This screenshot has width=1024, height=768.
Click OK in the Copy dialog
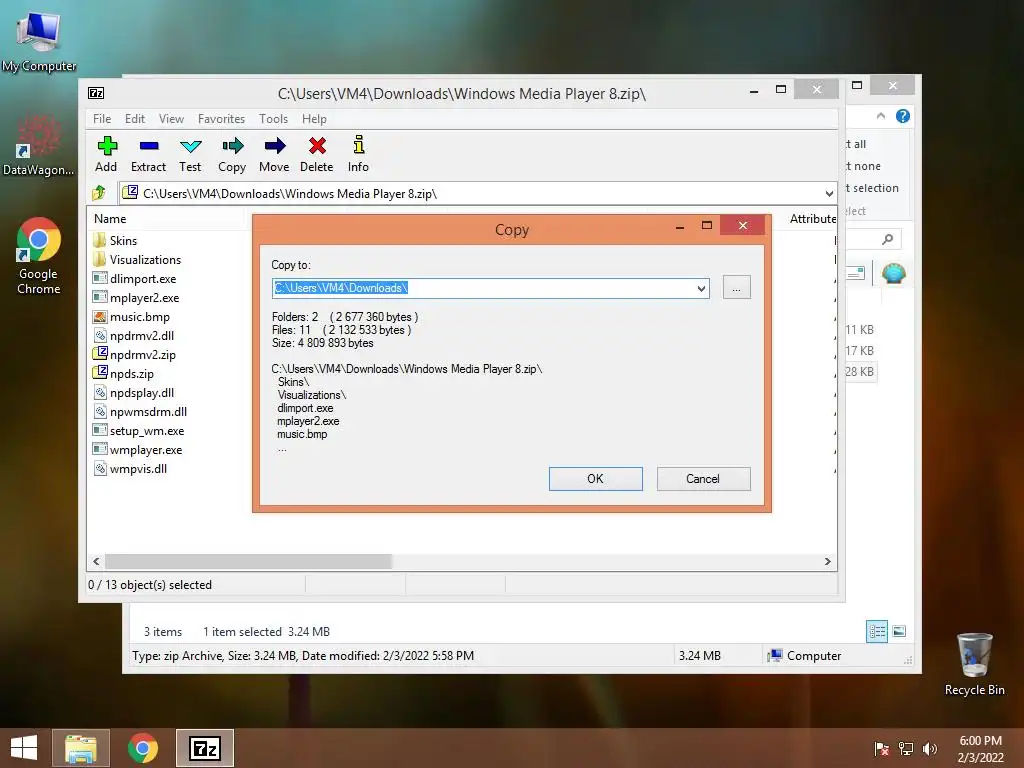(596, 479)
